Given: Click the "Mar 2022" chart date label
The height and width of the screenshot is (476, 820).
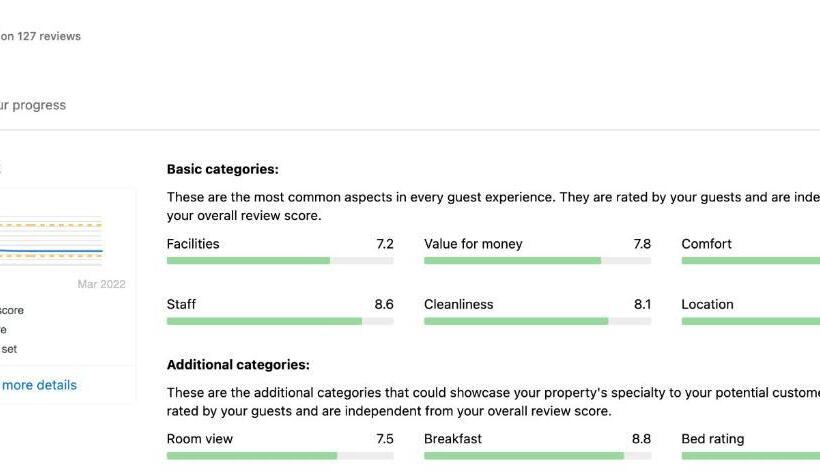Looking at the screenshot, I should (101, 284).
